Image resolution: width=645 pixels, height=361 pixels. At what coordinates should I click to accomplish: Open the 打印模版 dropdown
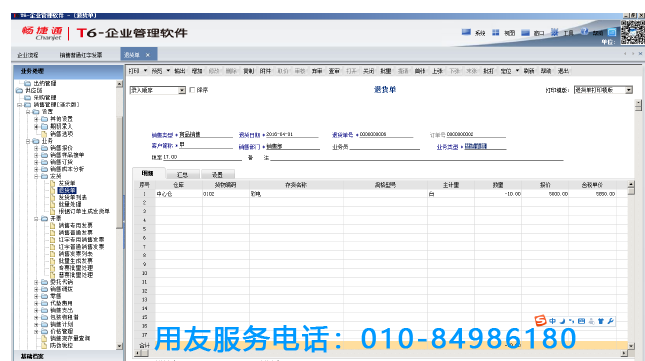pos(629,90)
